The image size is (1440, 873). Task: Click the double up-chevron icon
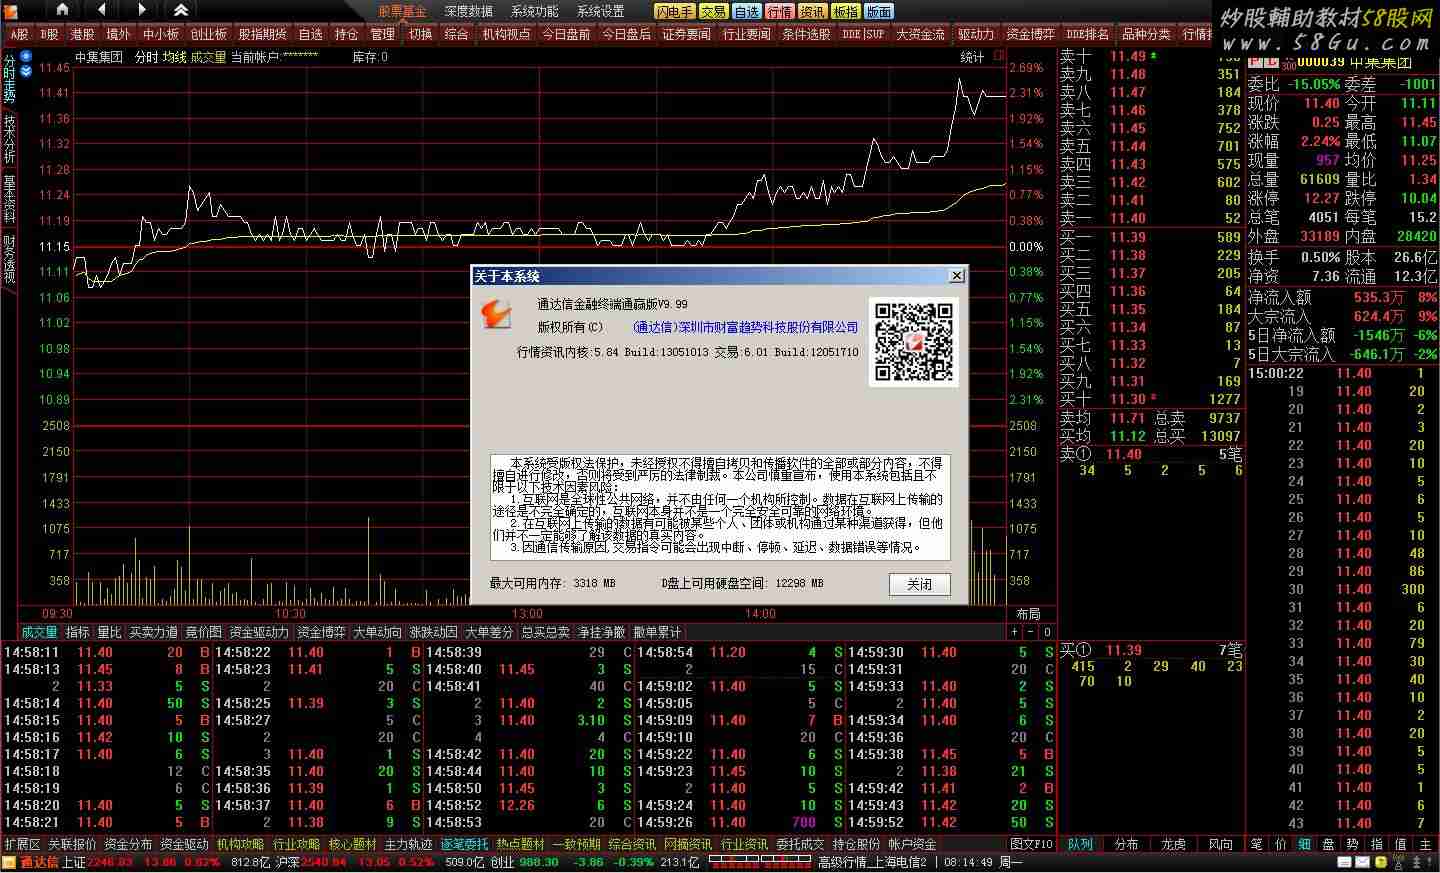[181, 10]
